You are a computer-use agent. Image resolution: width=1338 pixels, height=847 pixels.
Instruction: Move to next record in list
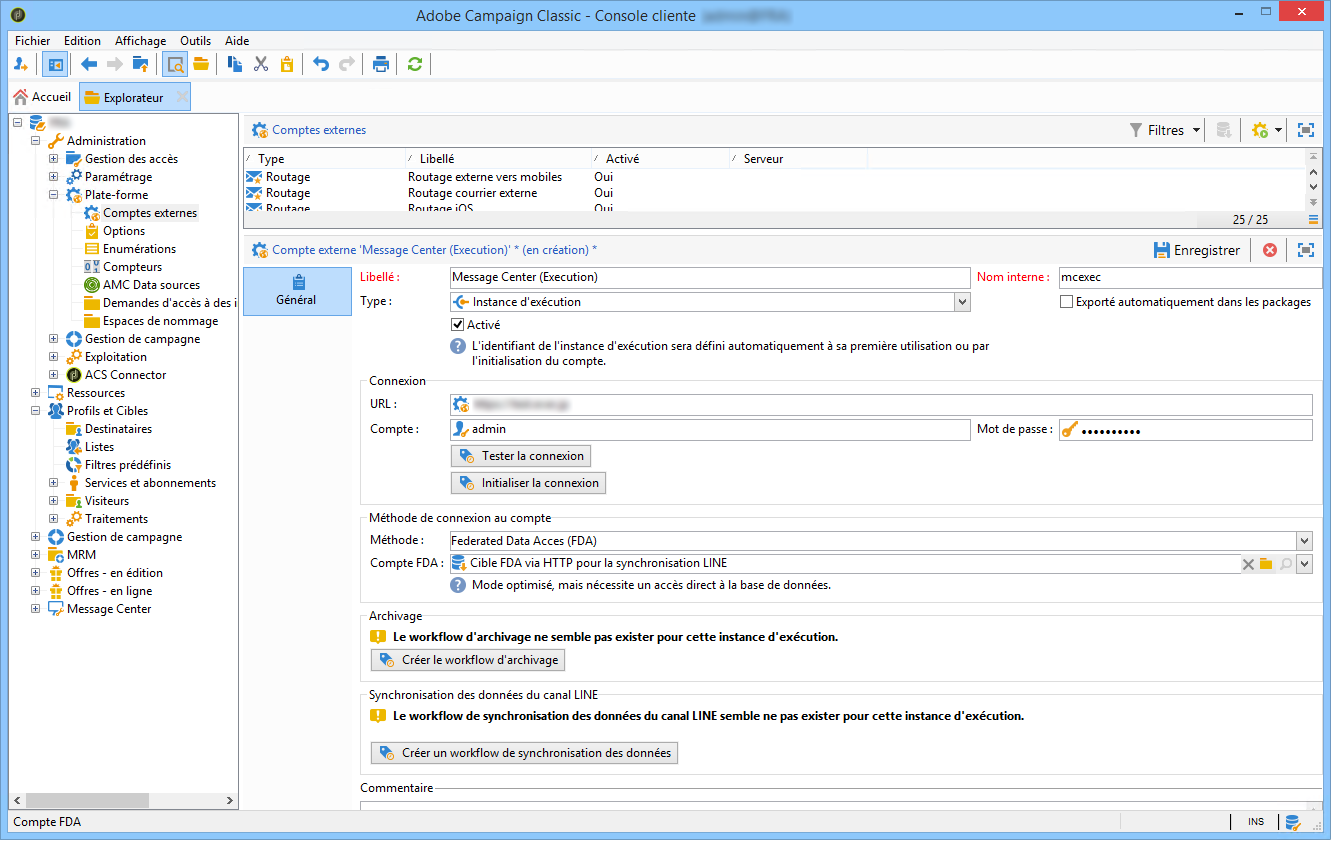pyautogui.click(x=1314, y=187)
